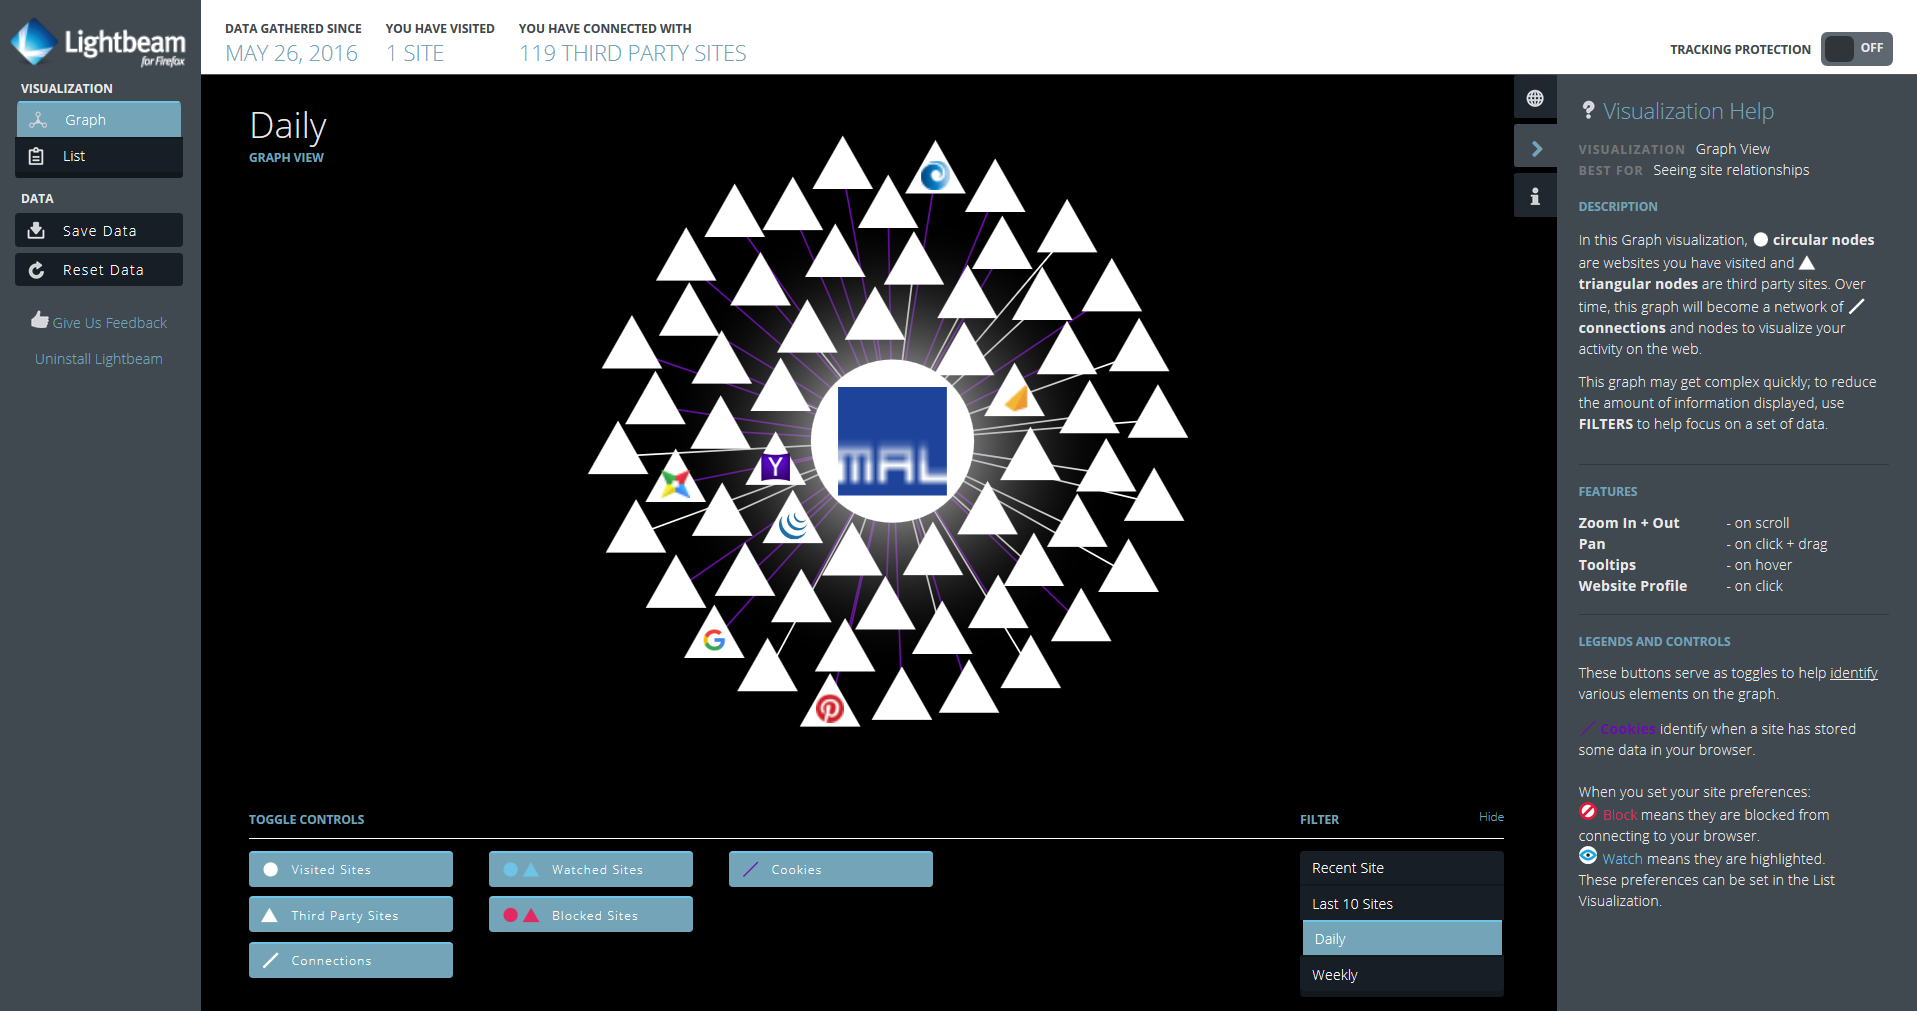Toggle the Third Party Sites control
This screenshot has width=1917, height=1011.
[350, 915]
